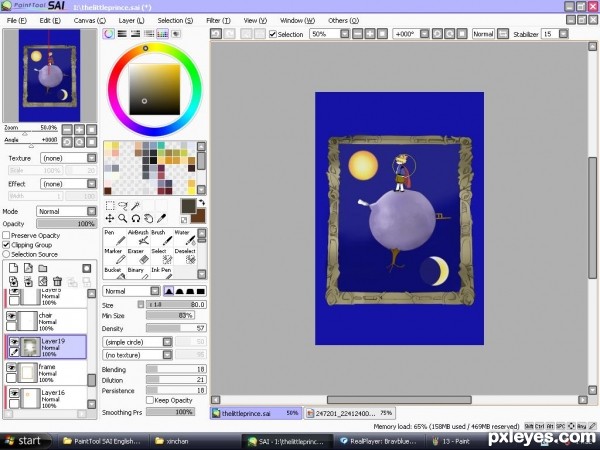
Task: Open the Window menu
Action: [x=297, y=20]
